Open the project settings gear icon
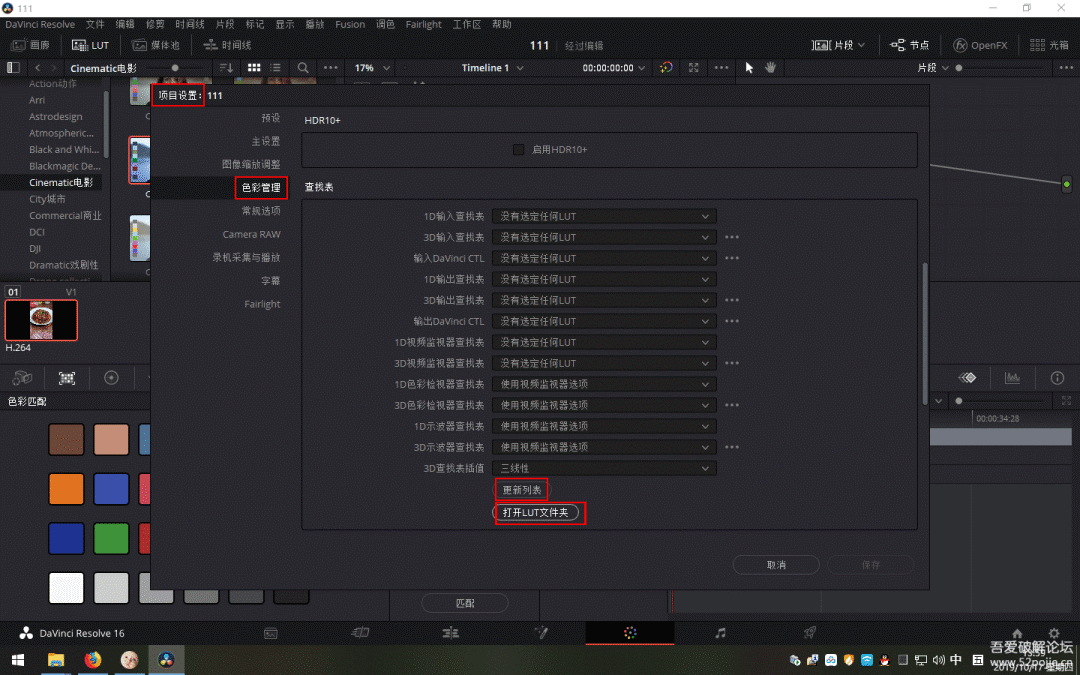The image size is (1080, 675). [x=1054, y=633]
